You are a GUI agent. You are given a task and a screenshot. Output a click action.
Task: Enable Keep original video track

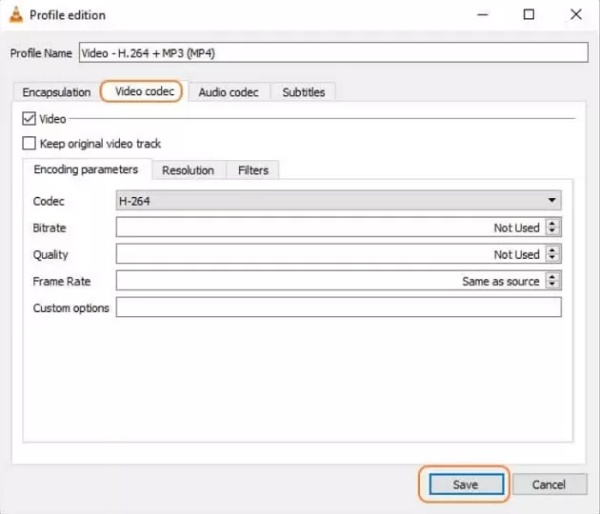[28, 144]
